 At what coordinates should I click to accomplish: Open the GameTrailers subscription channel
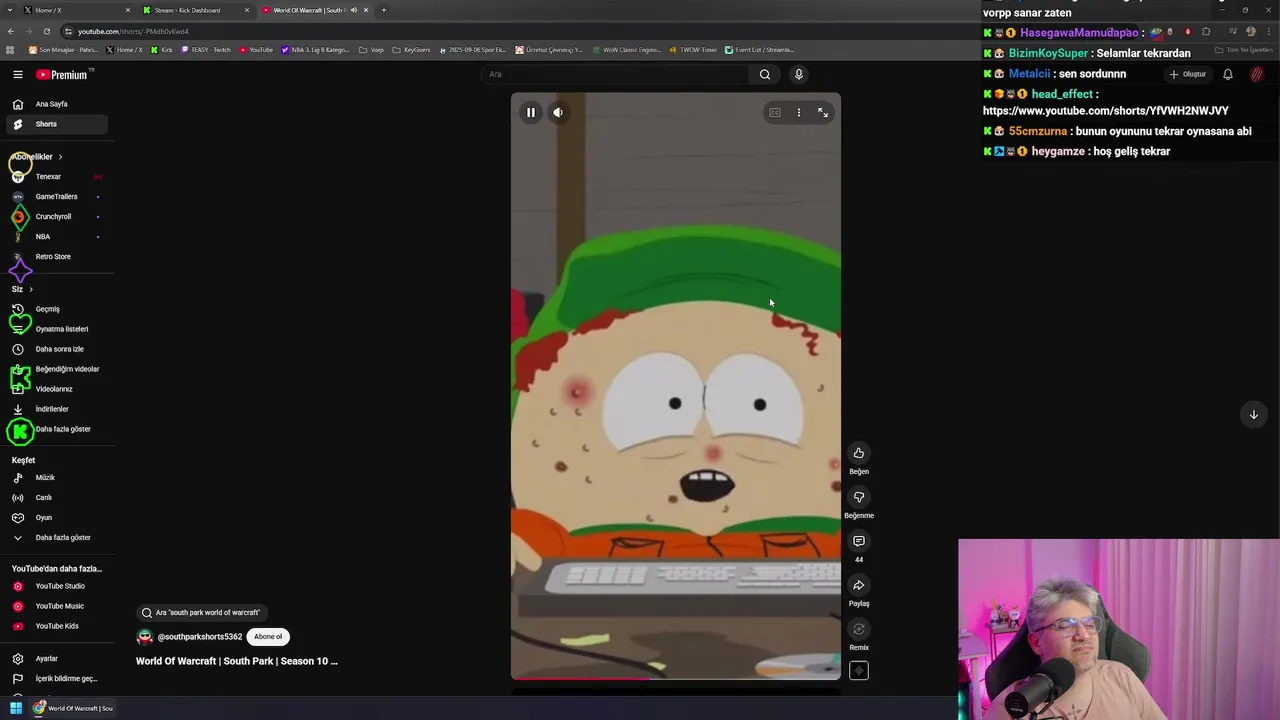pos(56,197)
